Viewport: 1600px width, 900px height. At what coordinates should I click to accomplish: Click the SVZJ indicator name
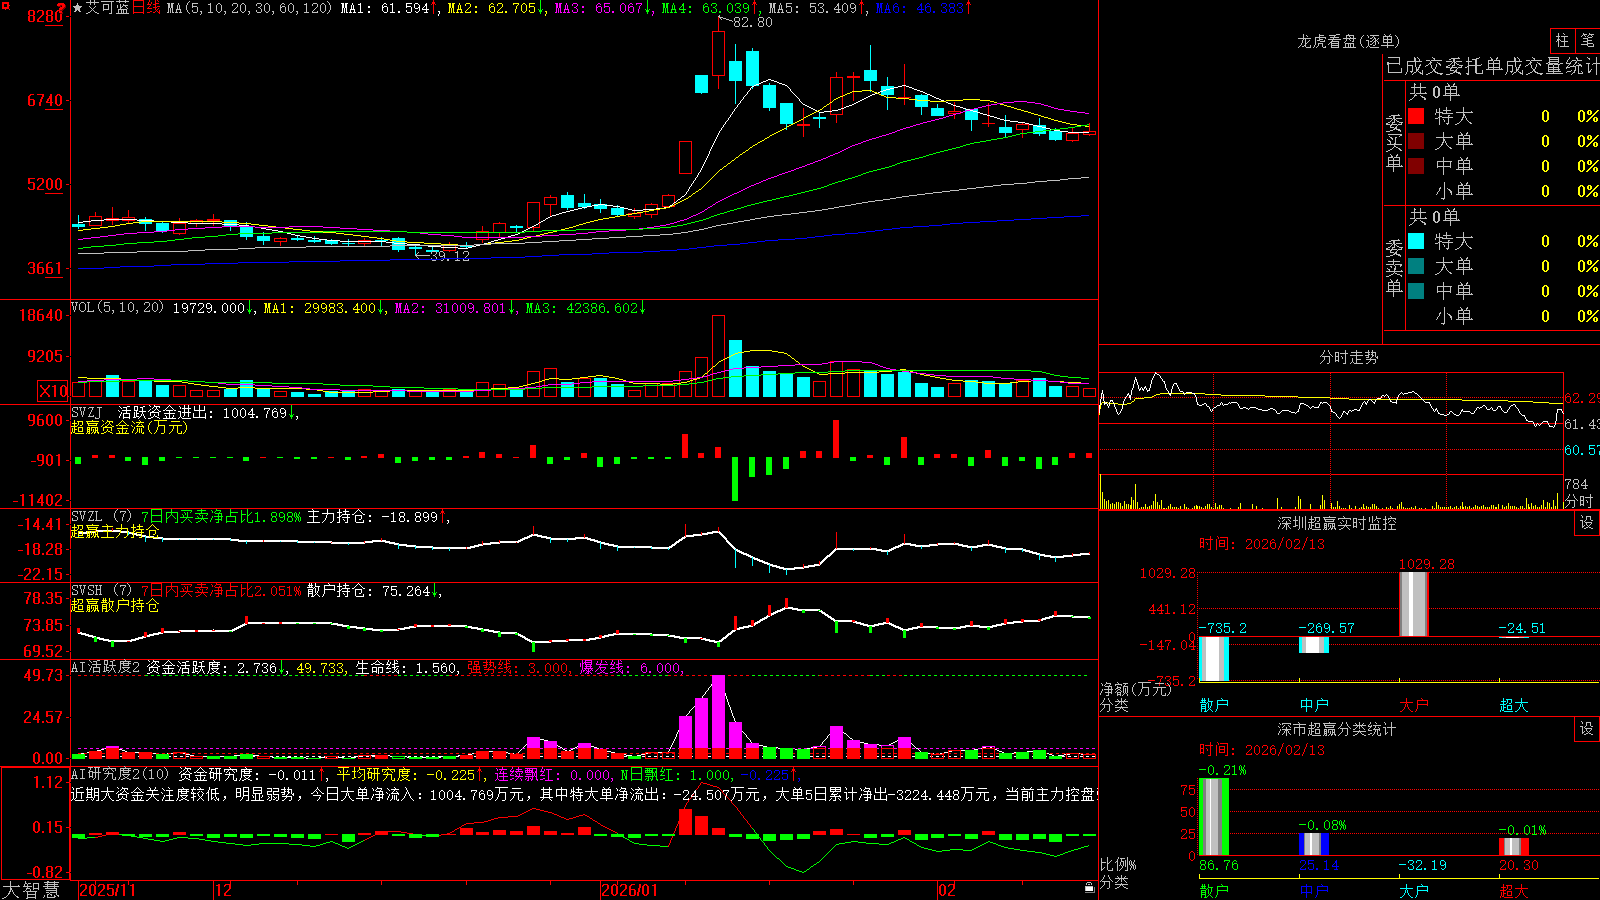pos(87,412)
